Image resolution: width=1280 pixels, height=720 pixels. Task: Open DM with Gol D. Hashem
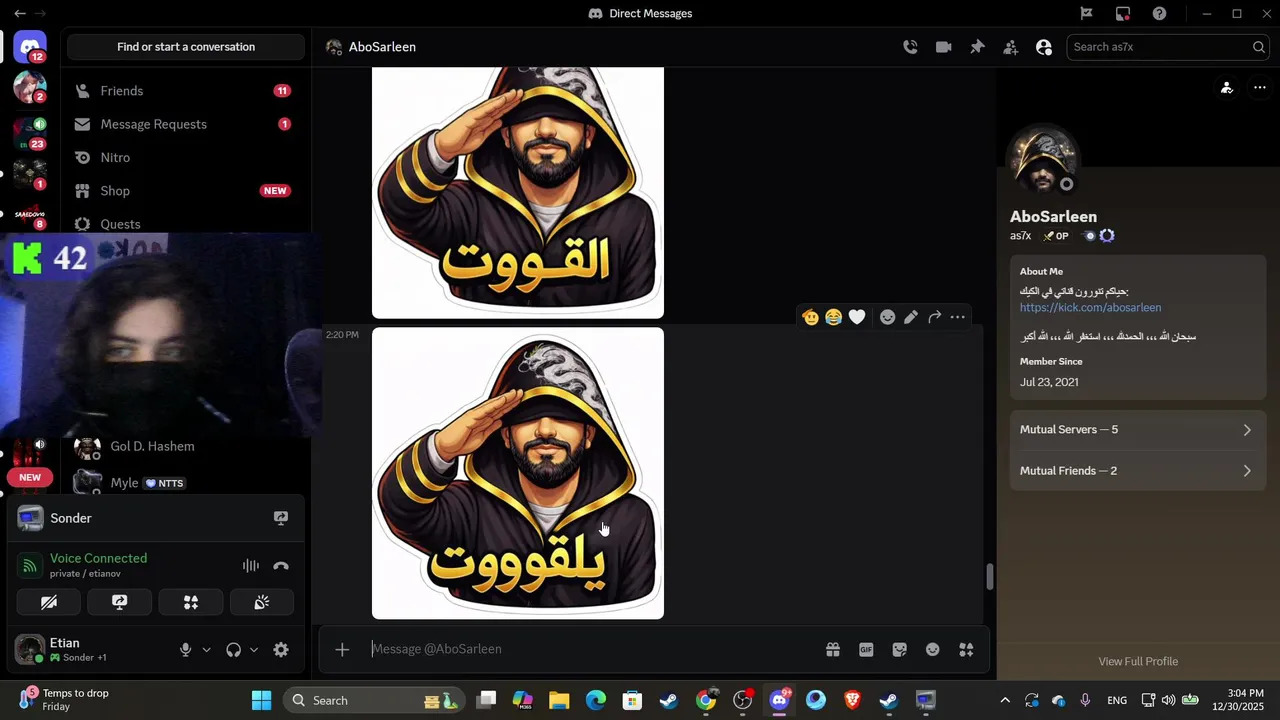coord(188,447)
